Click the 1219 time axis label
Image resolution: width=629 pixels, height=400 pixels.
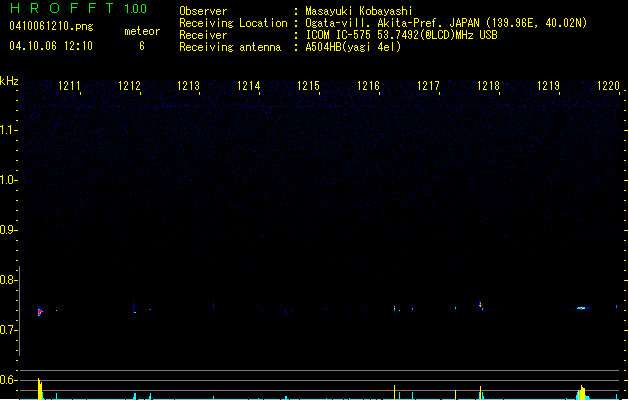[548, 86]
